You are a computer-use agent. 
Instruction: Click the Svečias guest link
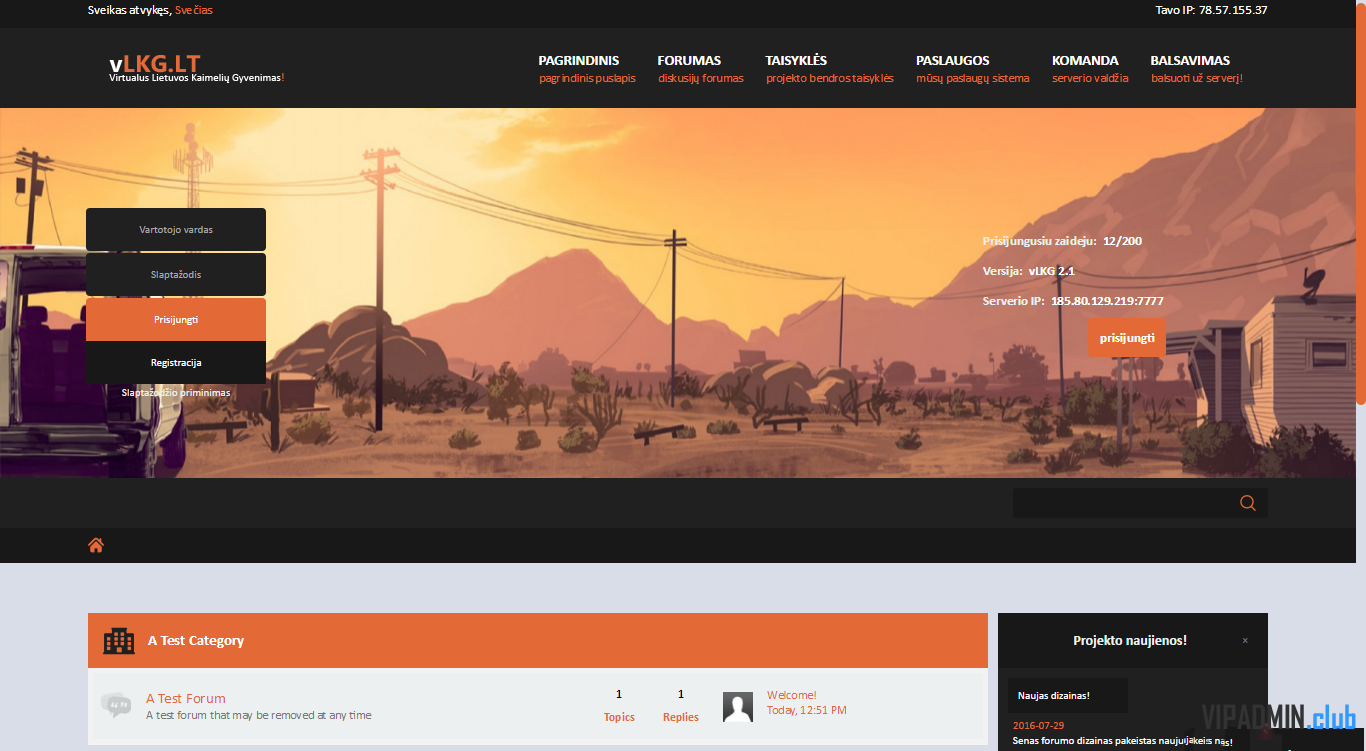tap(194, 10)
